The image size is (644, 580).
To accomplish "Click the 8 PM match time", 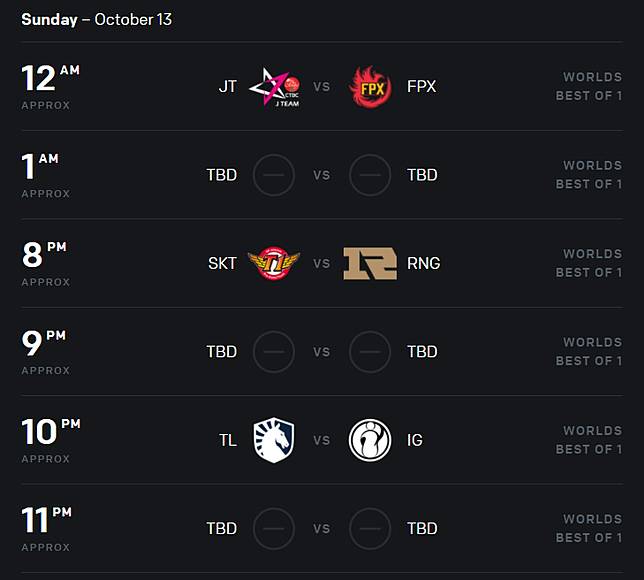I will (x=44, y=257).
